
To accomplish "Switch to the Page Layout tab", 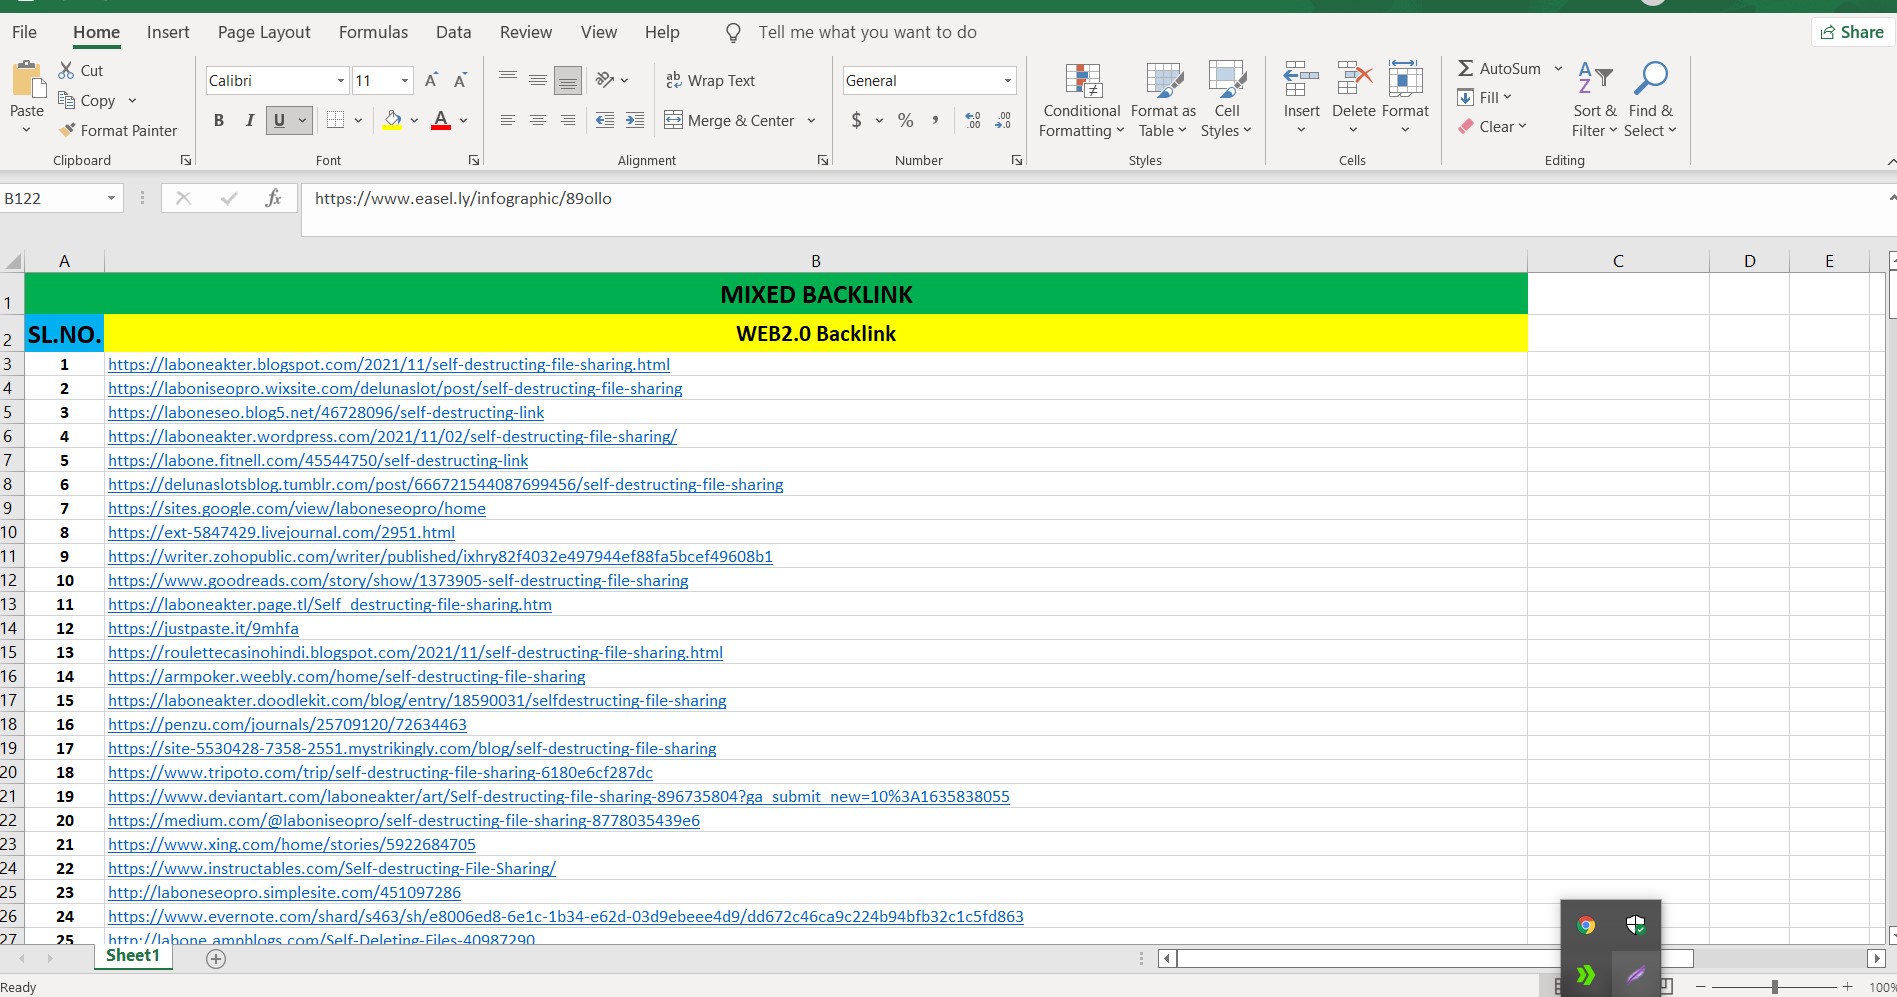I will [x=264, y=32].
